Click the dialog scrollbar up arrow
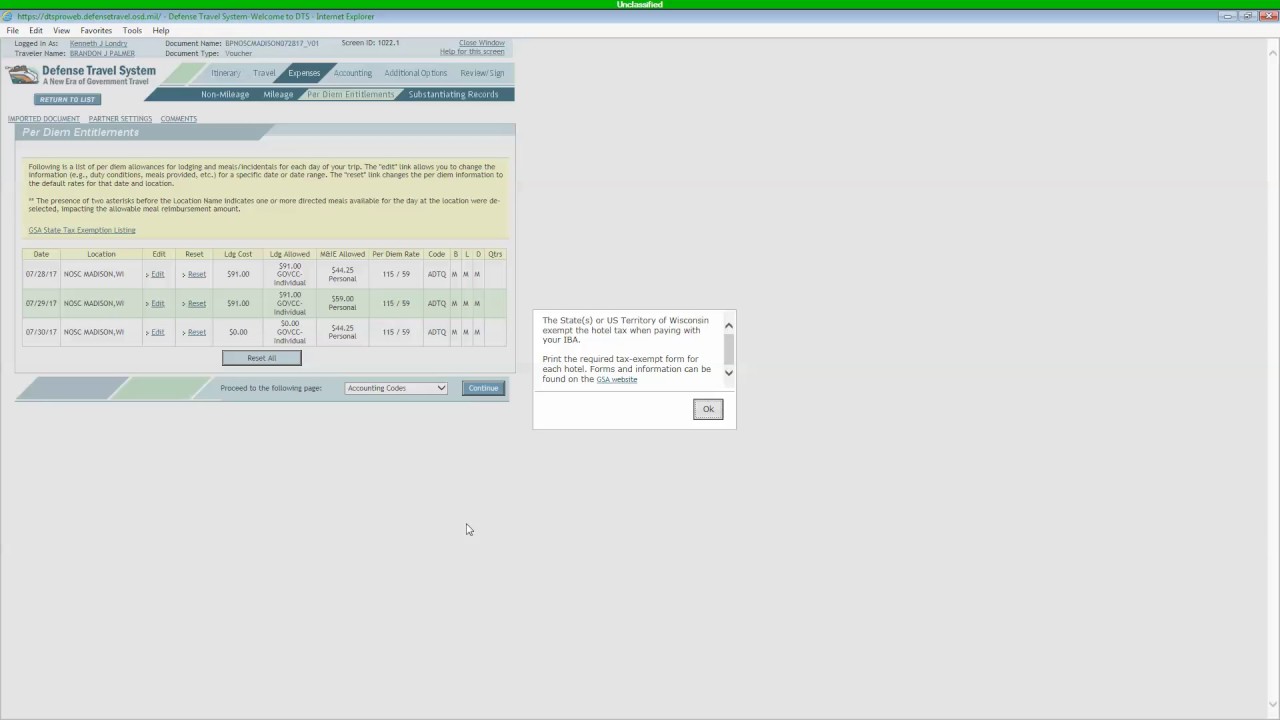1280x720 pixels. tap(729, 325)
